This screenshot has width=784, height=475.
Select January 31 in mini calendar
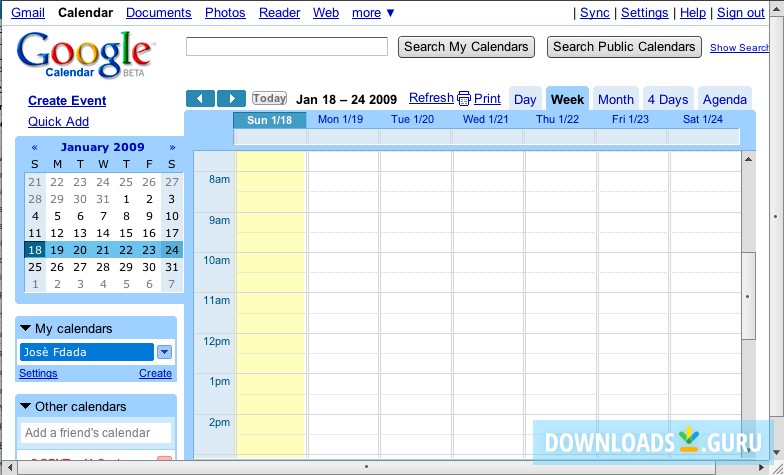[172, 267]
